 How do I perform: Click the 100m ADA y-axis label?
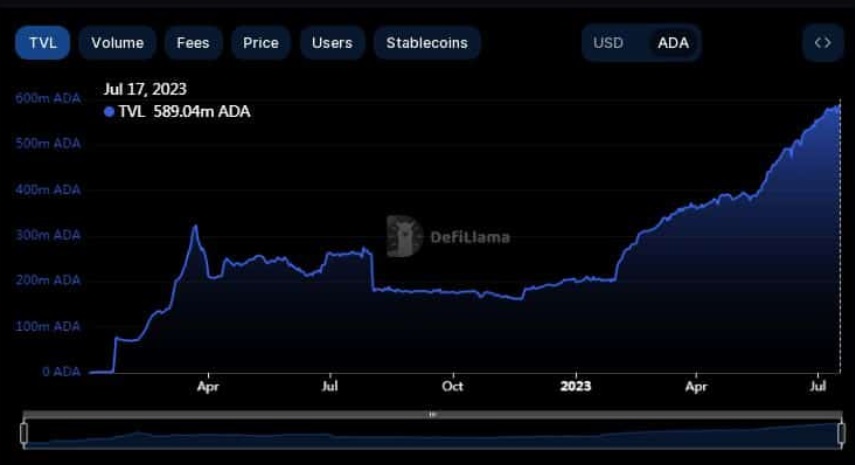pyautogui.click(x=48, y=326)
